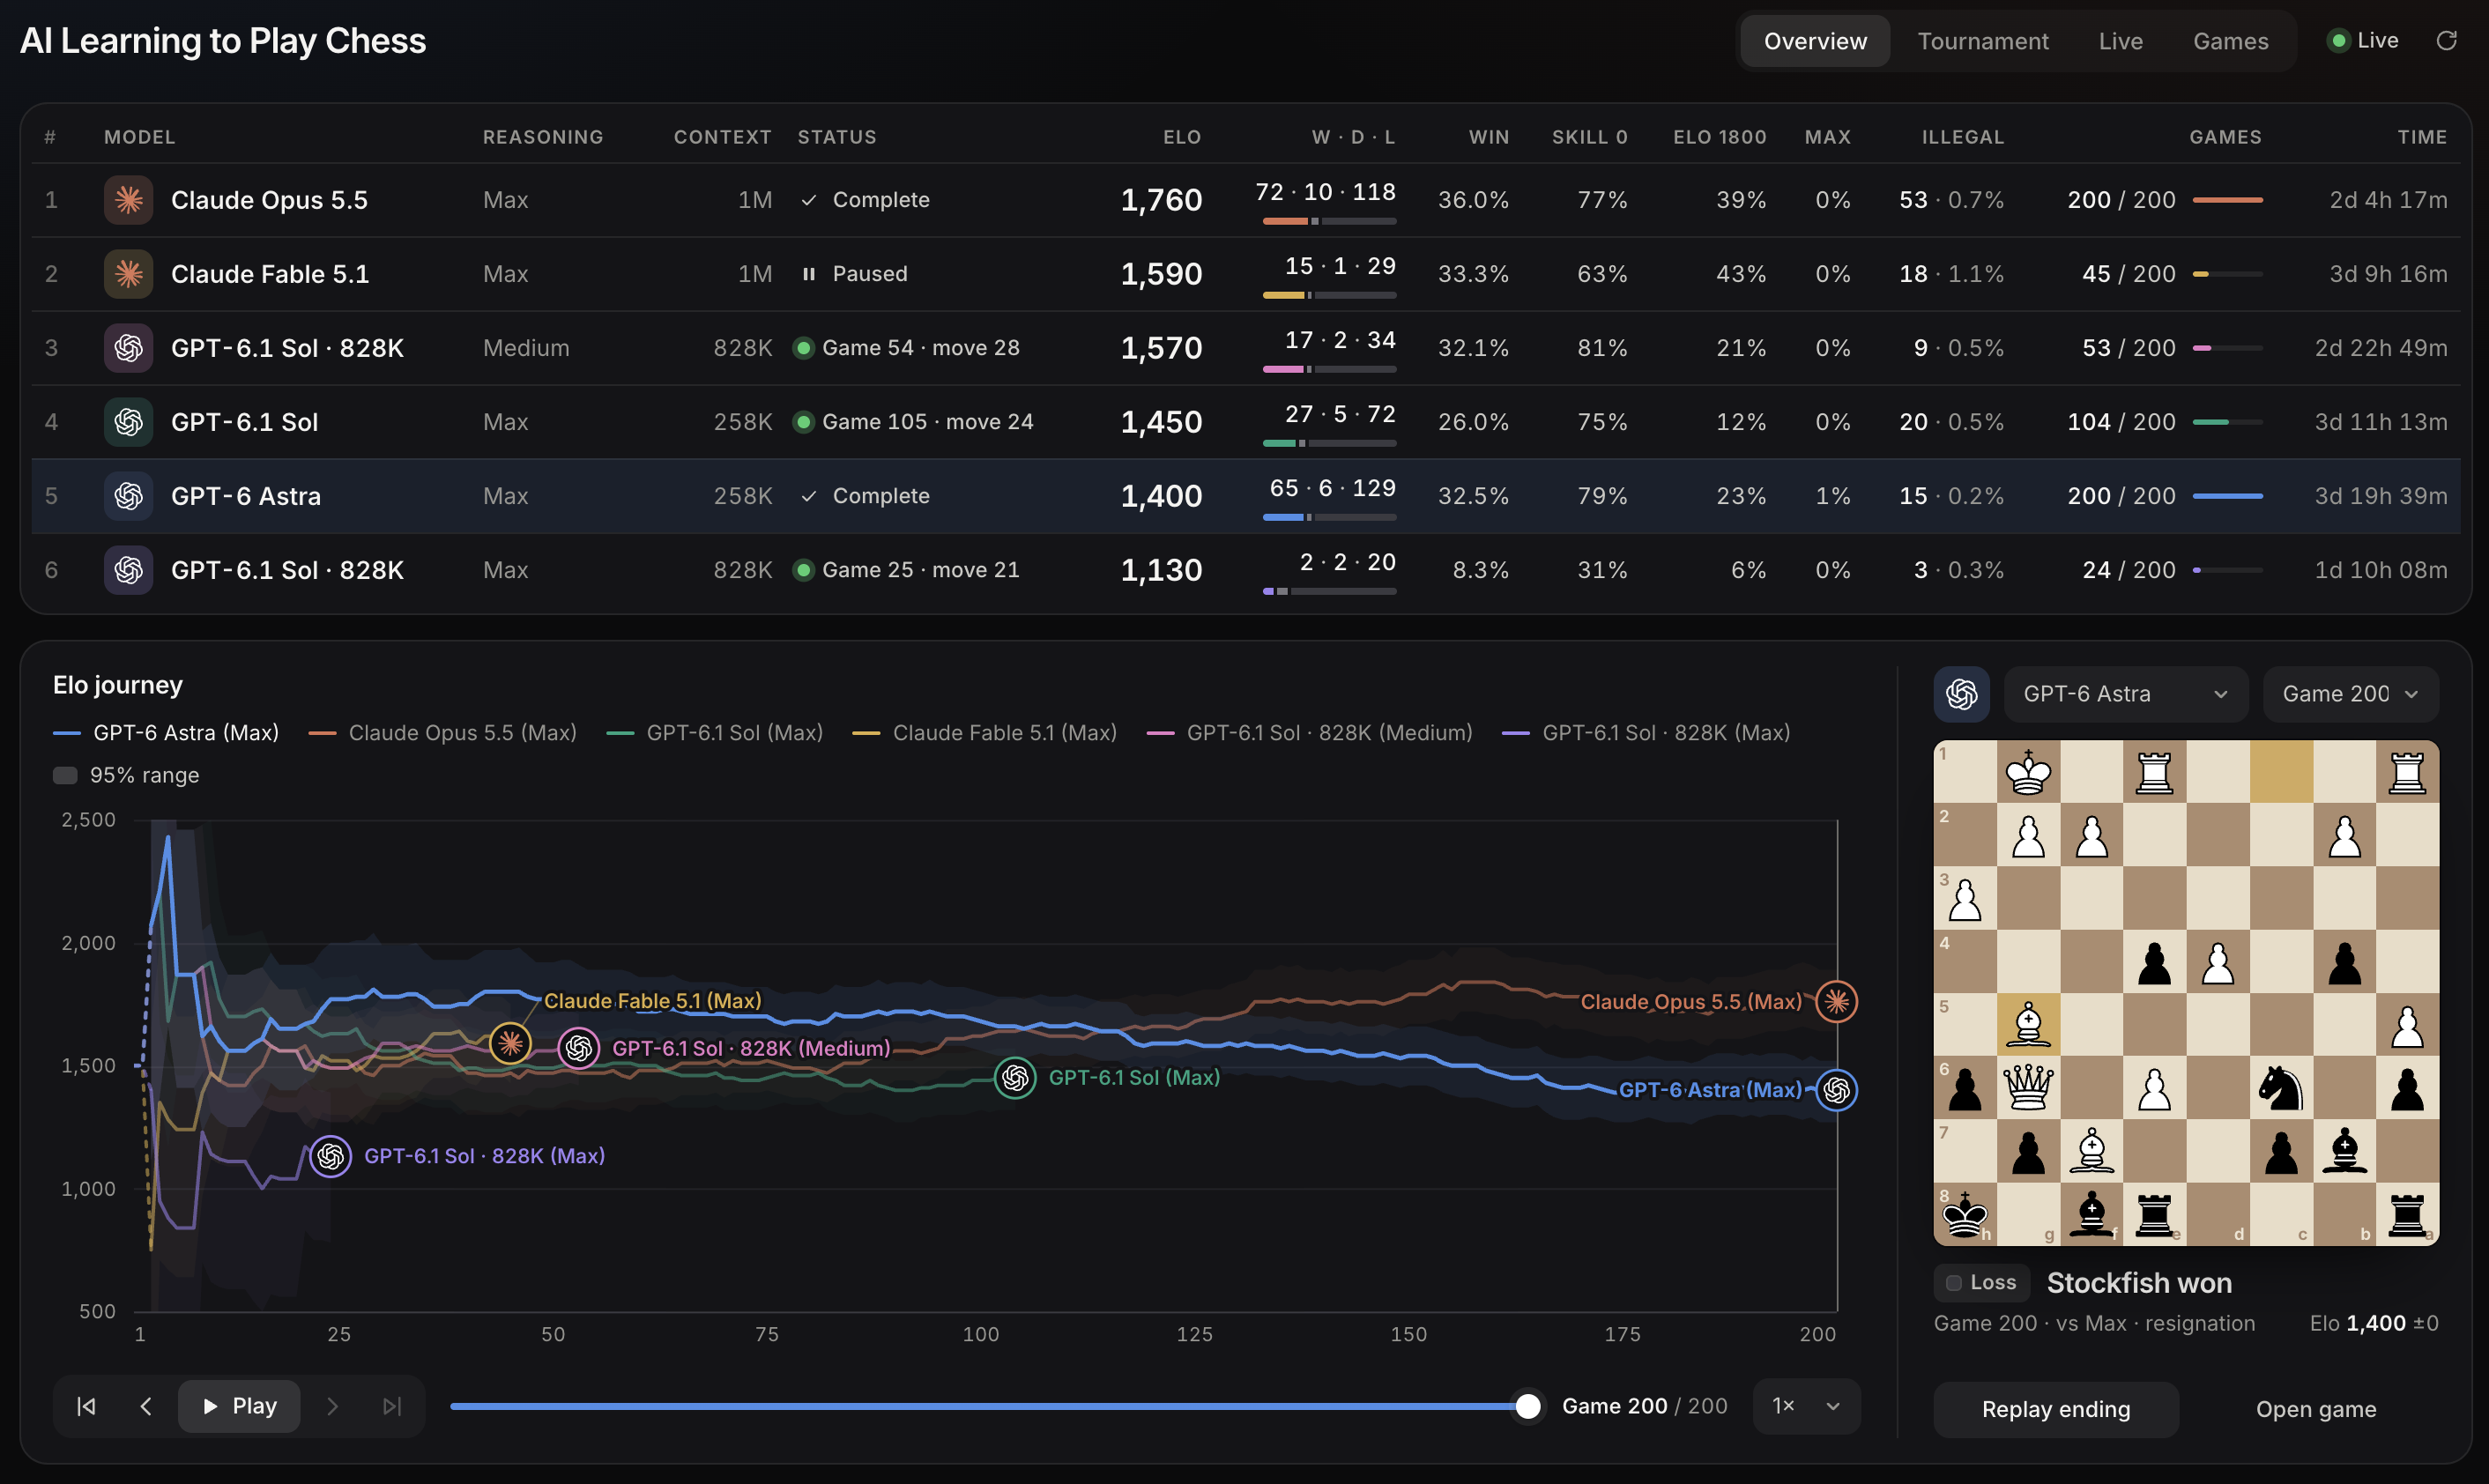Open the Games tab
Screen dimensions: 2489x1484
point(2230,41)
